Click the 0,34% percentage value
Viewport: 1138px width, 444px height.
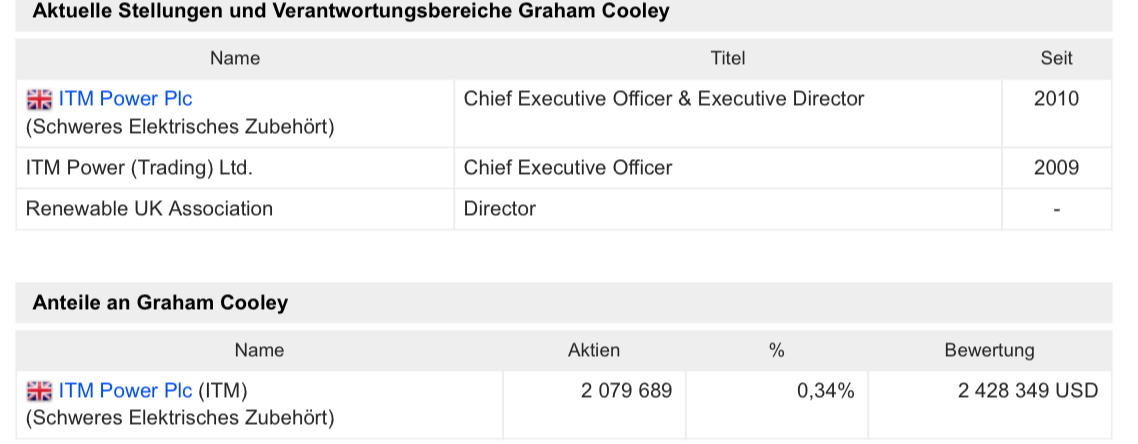click(x=825, y=391)
